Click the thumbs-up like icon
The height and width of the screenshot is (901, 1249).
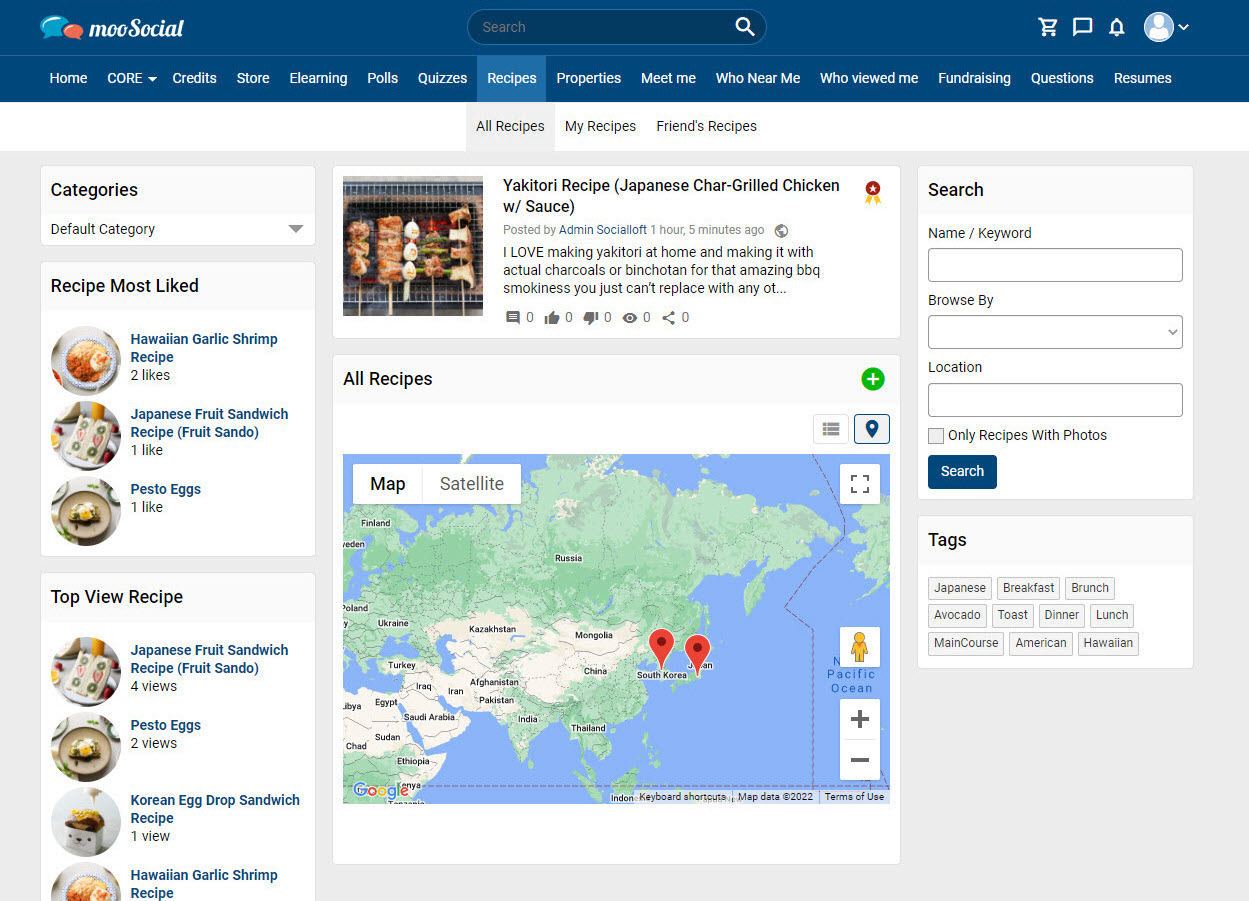pyautogui.click(x=552, y=318)
